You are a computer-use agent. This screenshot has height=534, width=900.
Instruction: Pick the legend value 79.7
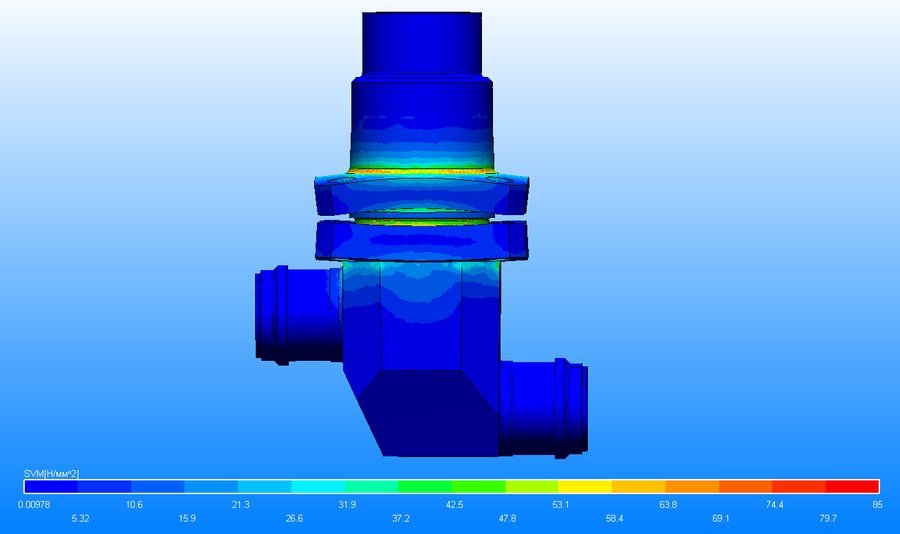tap(828, 518)
